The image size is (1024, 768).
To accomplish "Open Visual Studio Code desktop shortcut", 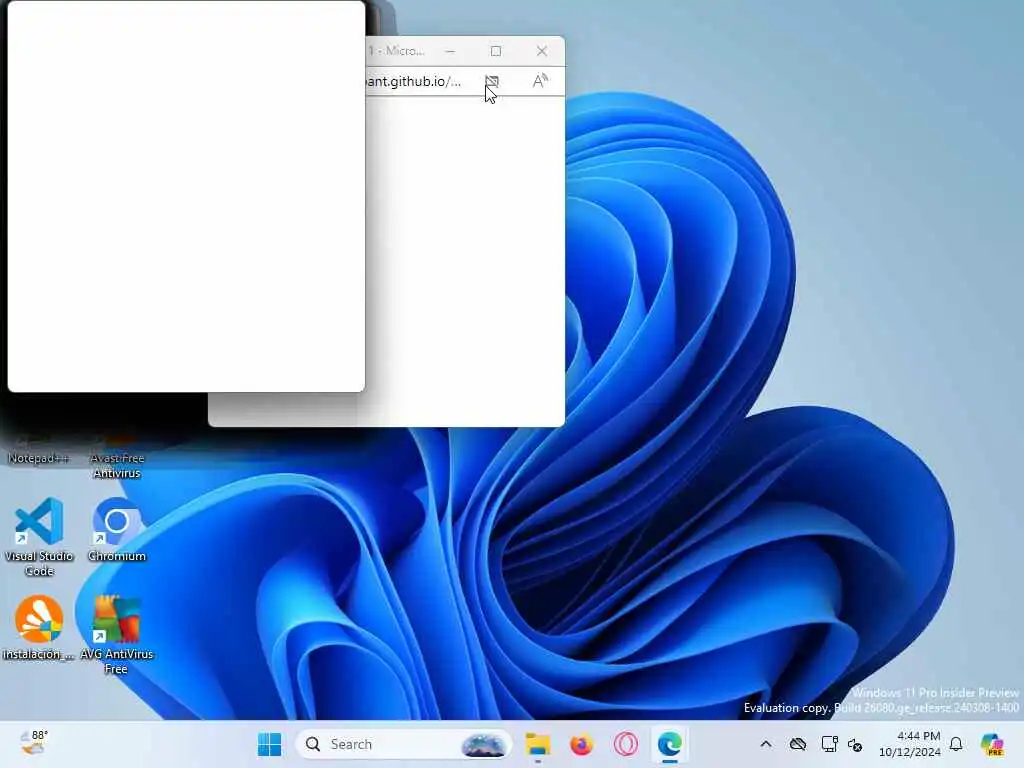I will tap(39, 537).
